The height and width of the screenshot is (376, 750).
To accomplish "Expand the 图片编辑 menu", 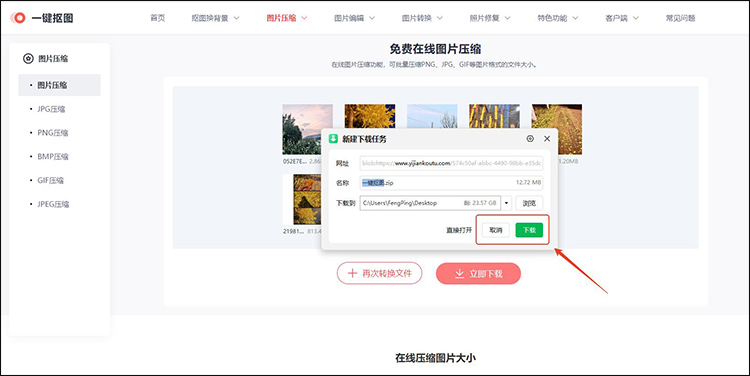I will (x=354, y=18).
